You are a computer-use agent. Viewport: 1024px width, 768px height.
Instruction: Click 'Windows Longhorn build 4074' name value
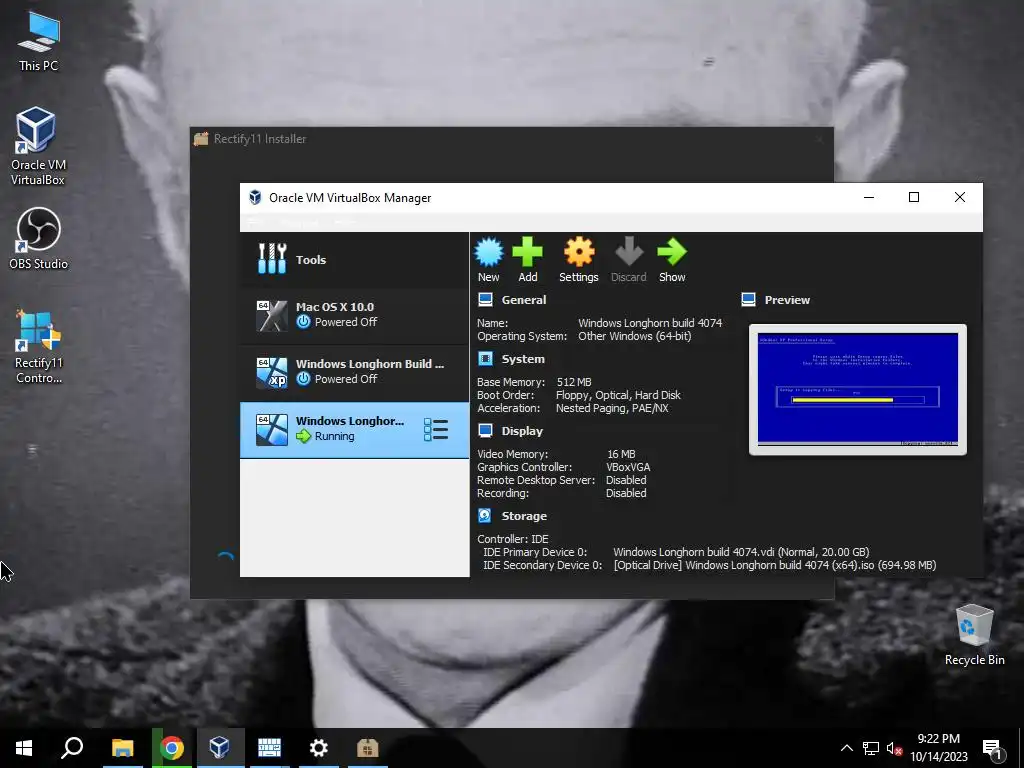pos(650,323)
